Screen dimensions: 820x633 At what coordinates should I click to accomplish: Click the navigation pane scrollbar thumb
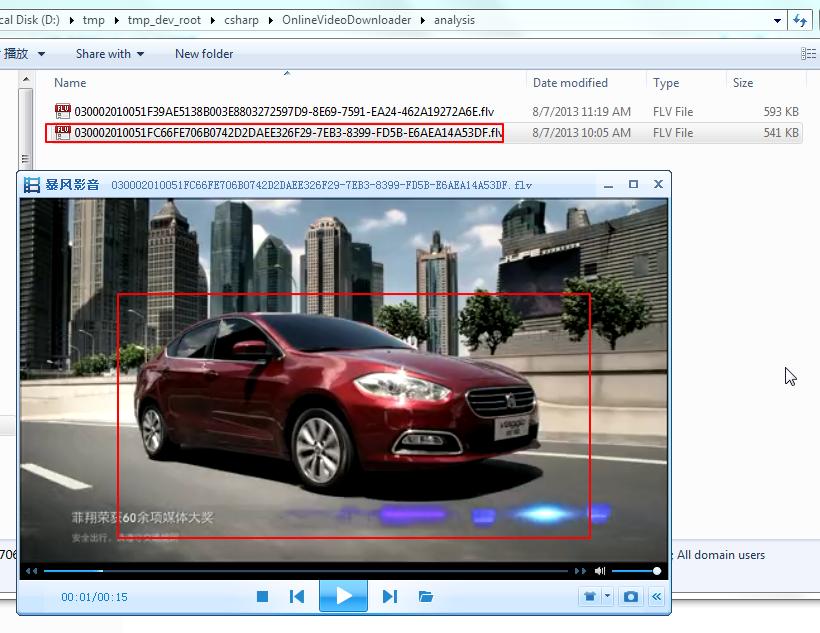pyautogui.click(x=26, y=128)
